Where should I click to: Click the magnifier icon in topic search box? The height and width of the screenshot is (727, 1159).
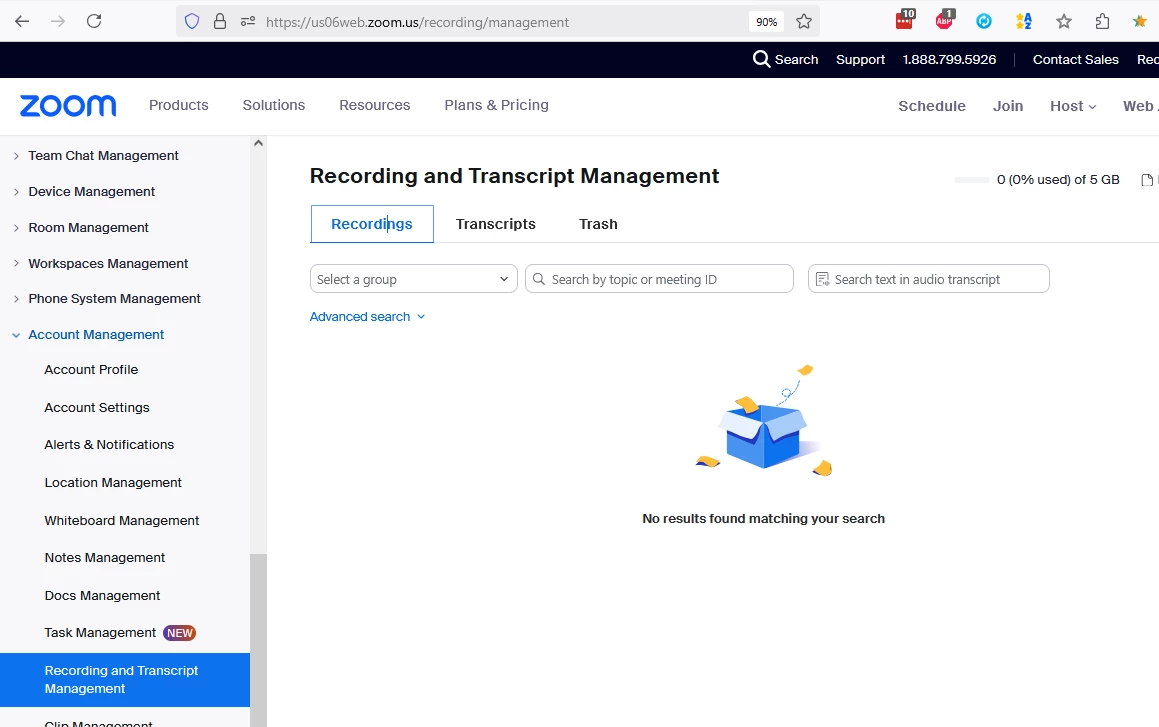tap(539, 279)
